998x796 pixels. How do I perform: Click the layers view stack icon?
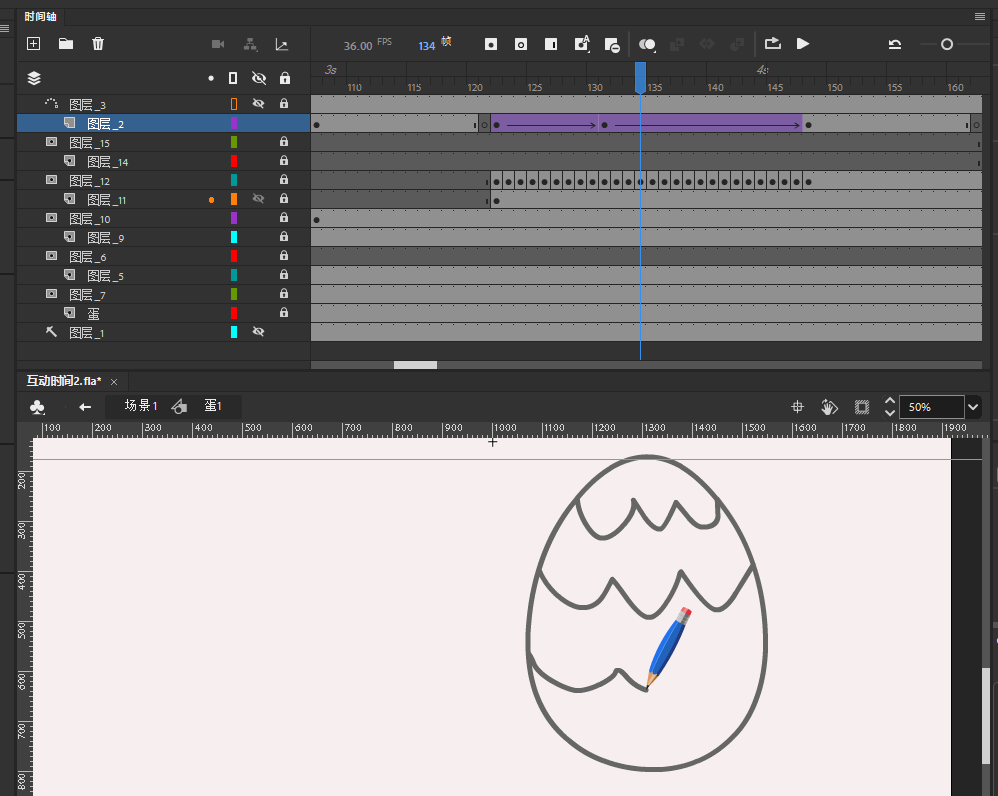click(x=34, y=78)
